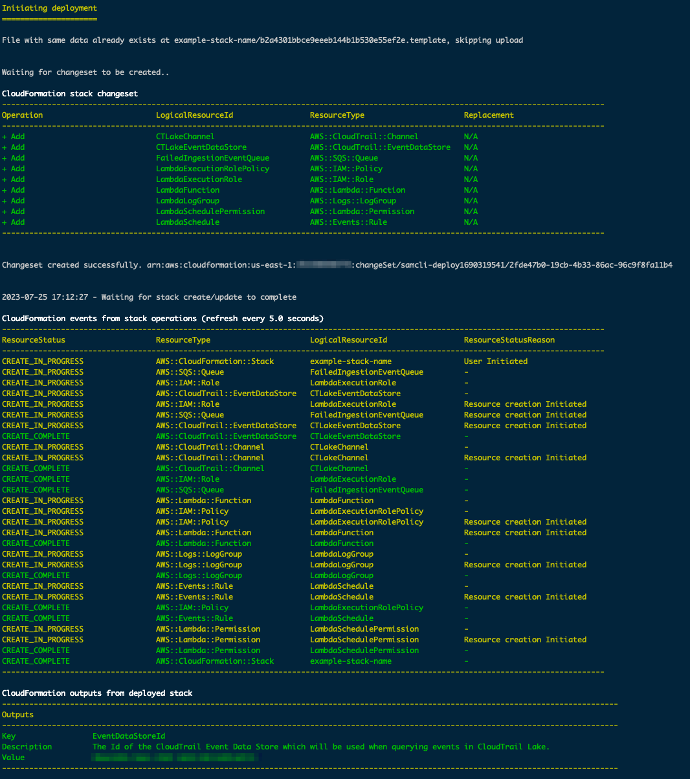Screen dimensions: 691x779
Task: Select "ResourceType" header in the changeset table
Action: 337,115
